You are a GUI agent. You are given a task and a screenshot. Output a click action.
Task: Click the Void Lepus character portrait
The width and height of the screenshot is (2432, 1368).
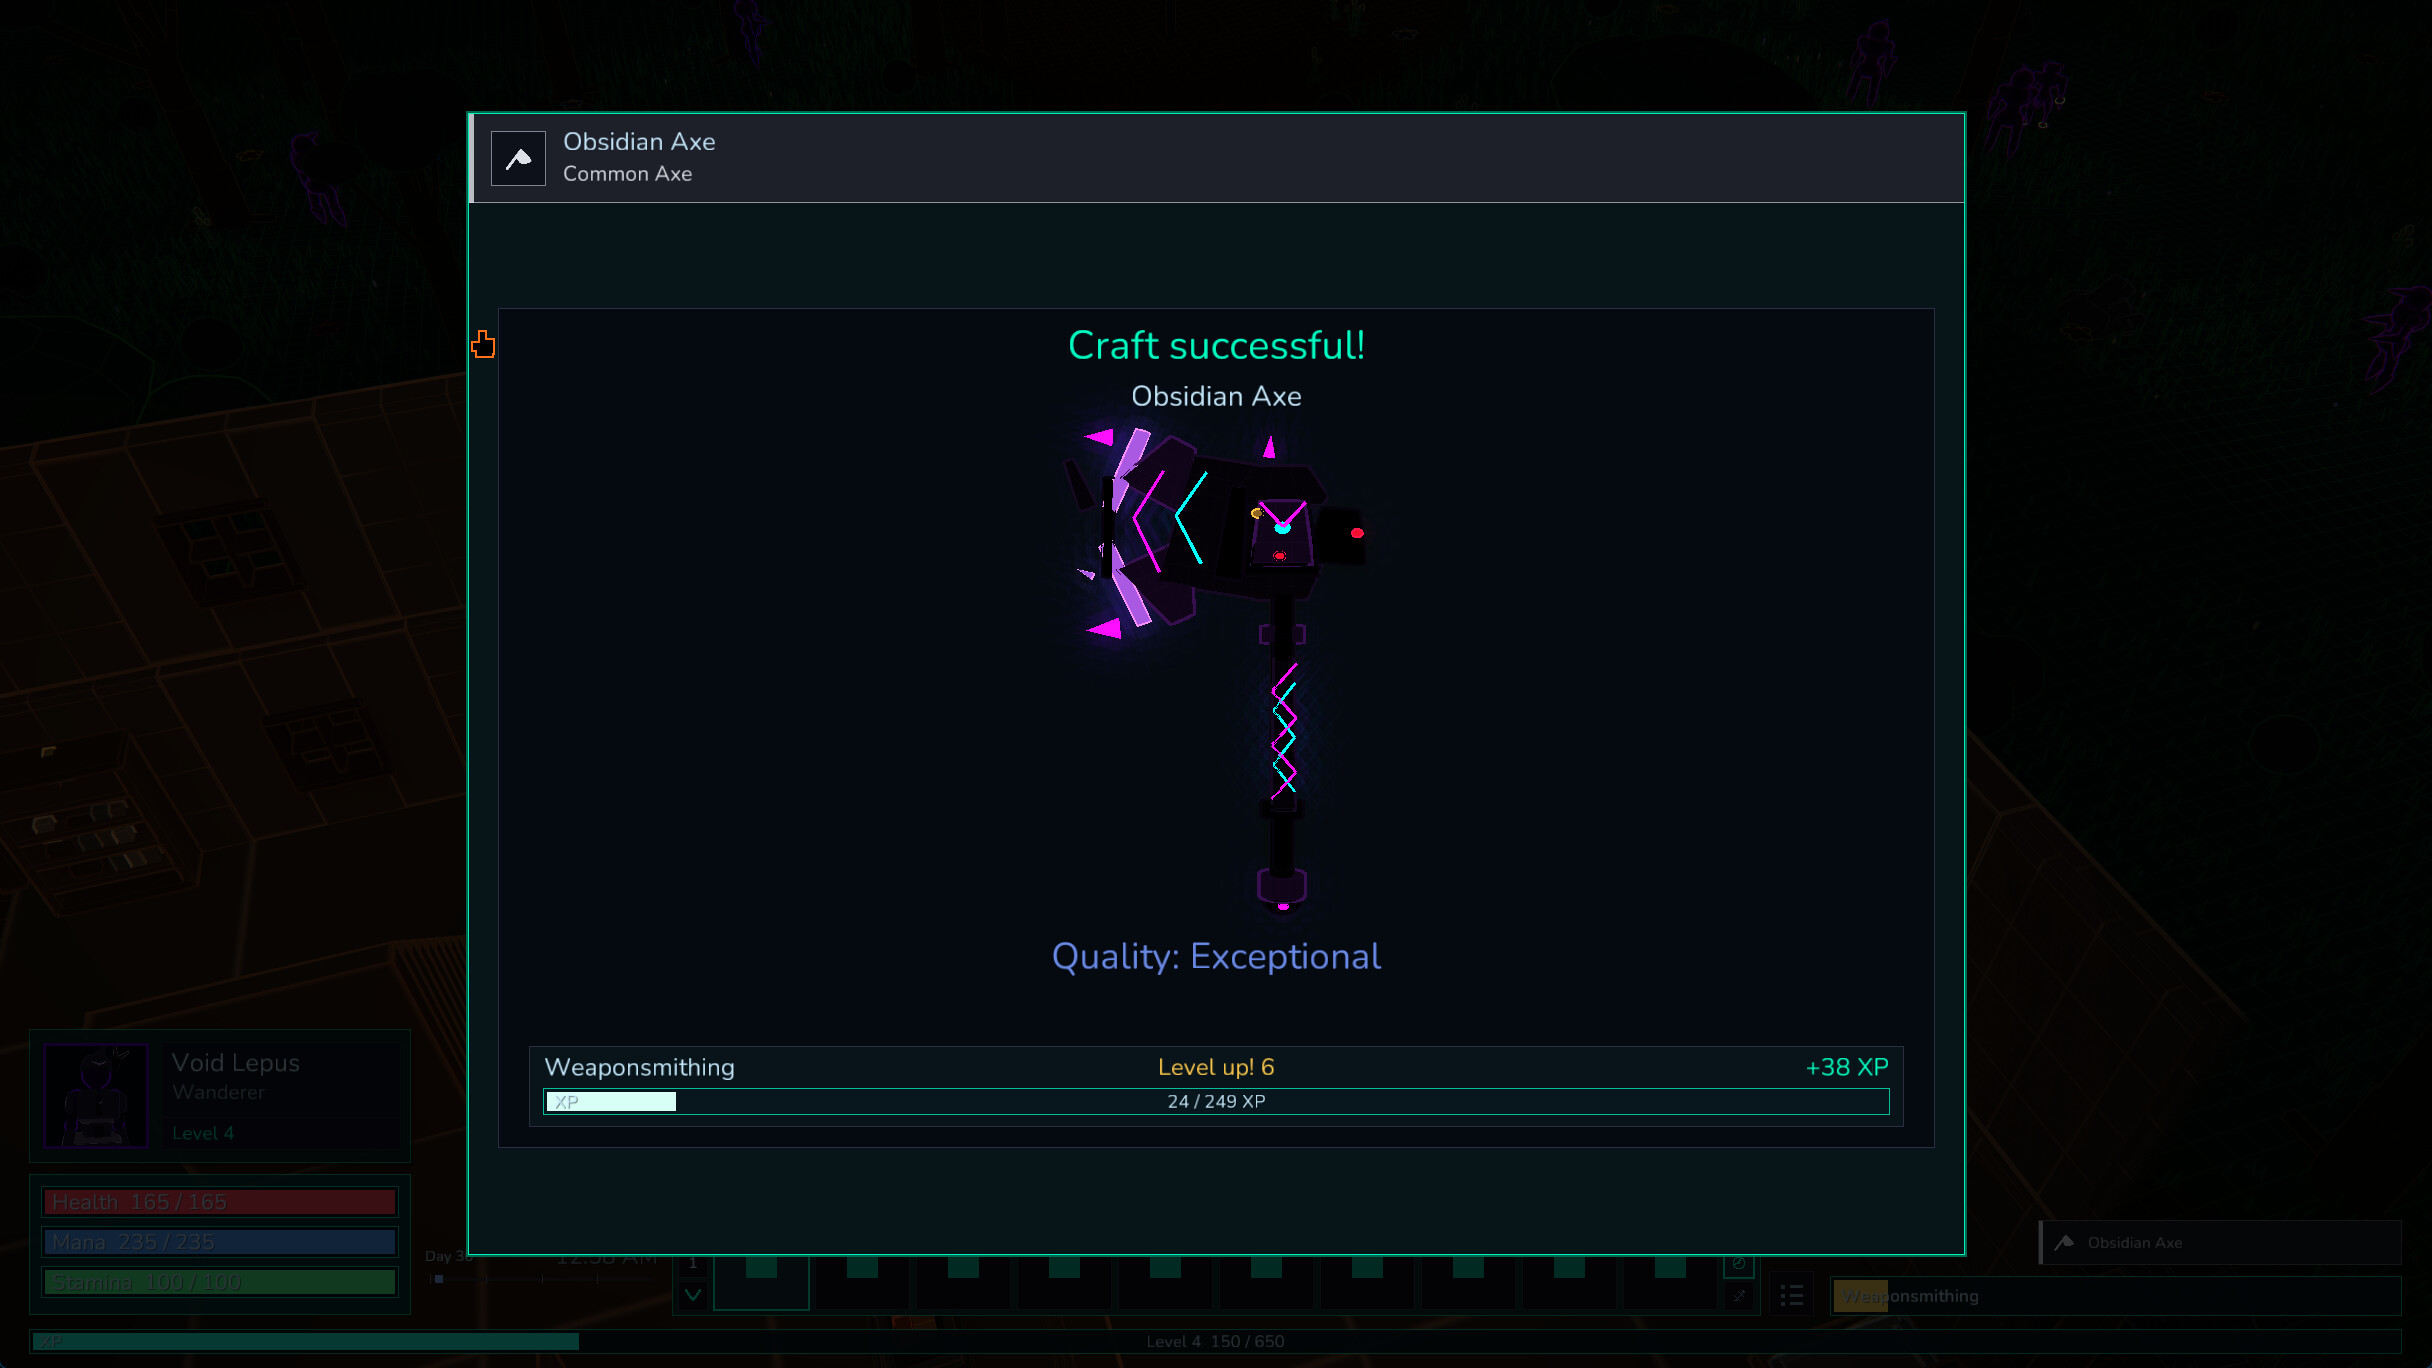point(97,1096)
